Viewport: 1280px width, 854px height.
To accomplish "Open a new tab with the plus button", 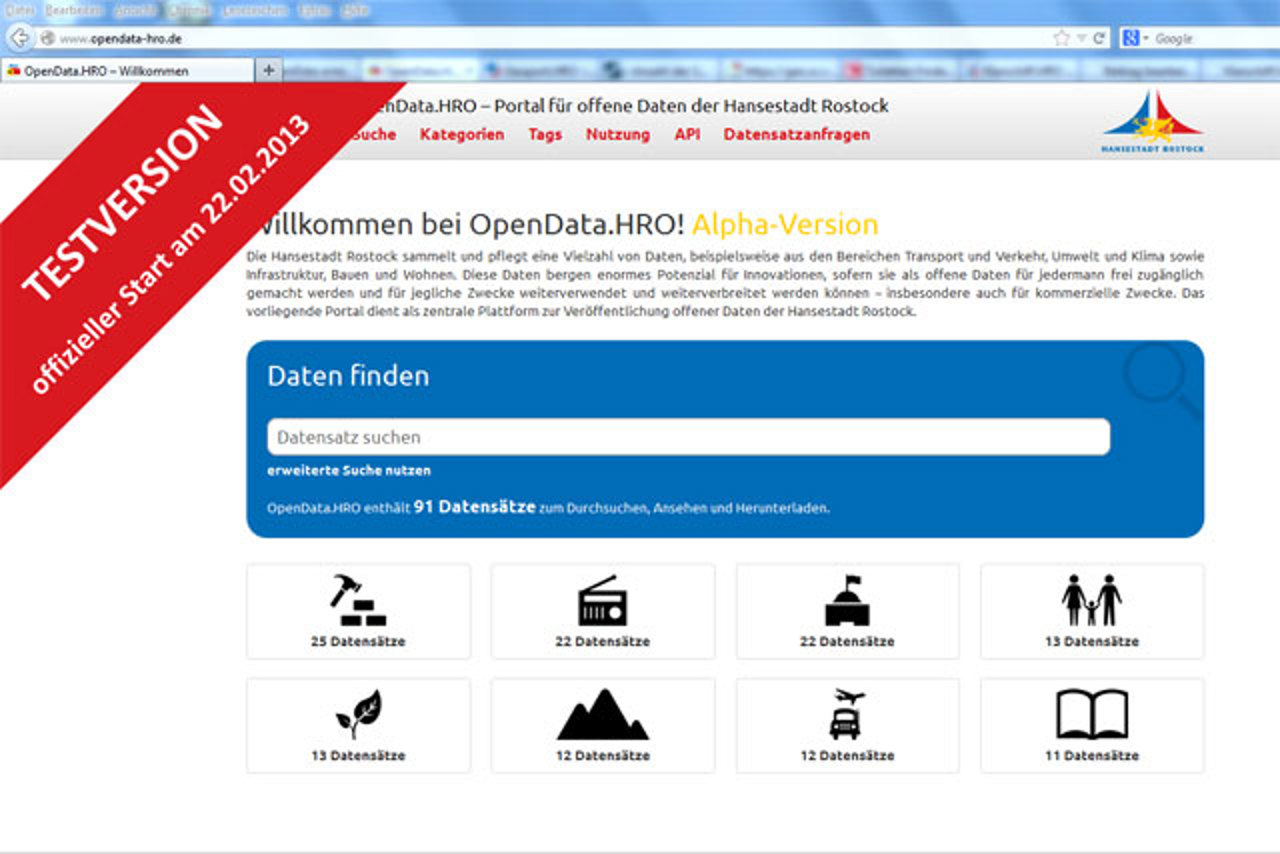I will pos(268,71).
